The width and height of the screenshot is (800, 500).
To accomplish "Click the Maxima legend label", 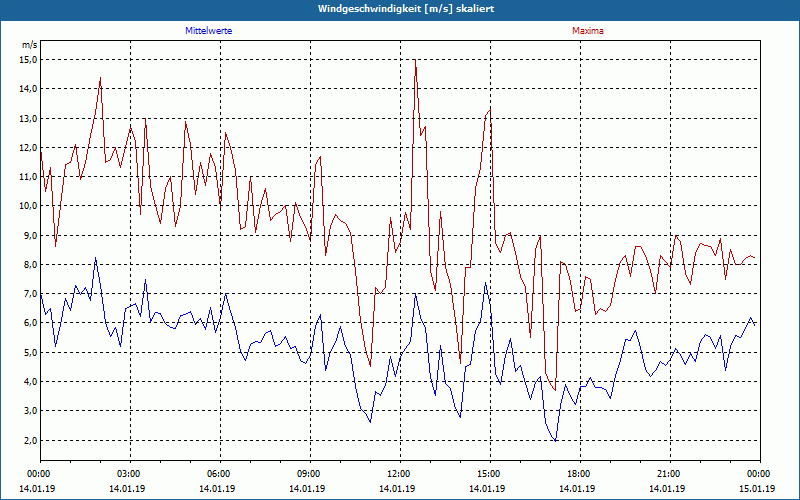I will pyautogui.click(x=588, y=31).
